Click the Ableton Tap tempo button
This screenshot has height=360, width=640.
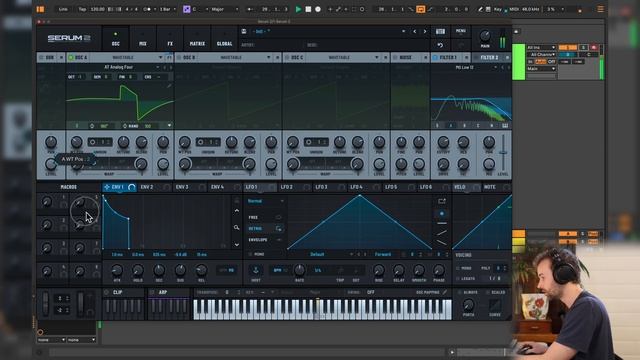(x=82, y=9)
